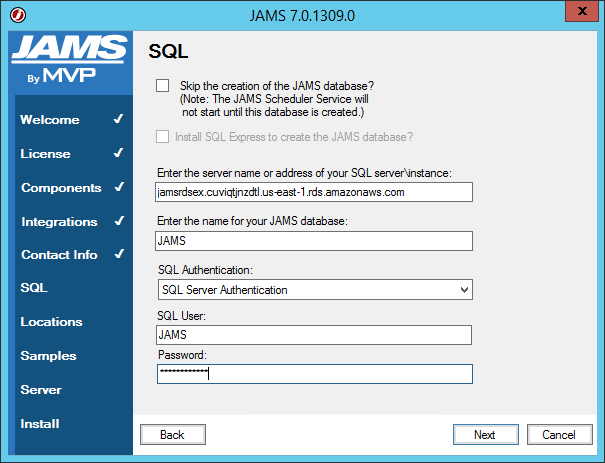Close the JAMS installer window
Screen dimensions: 605x463
click(x=581, y=11)
